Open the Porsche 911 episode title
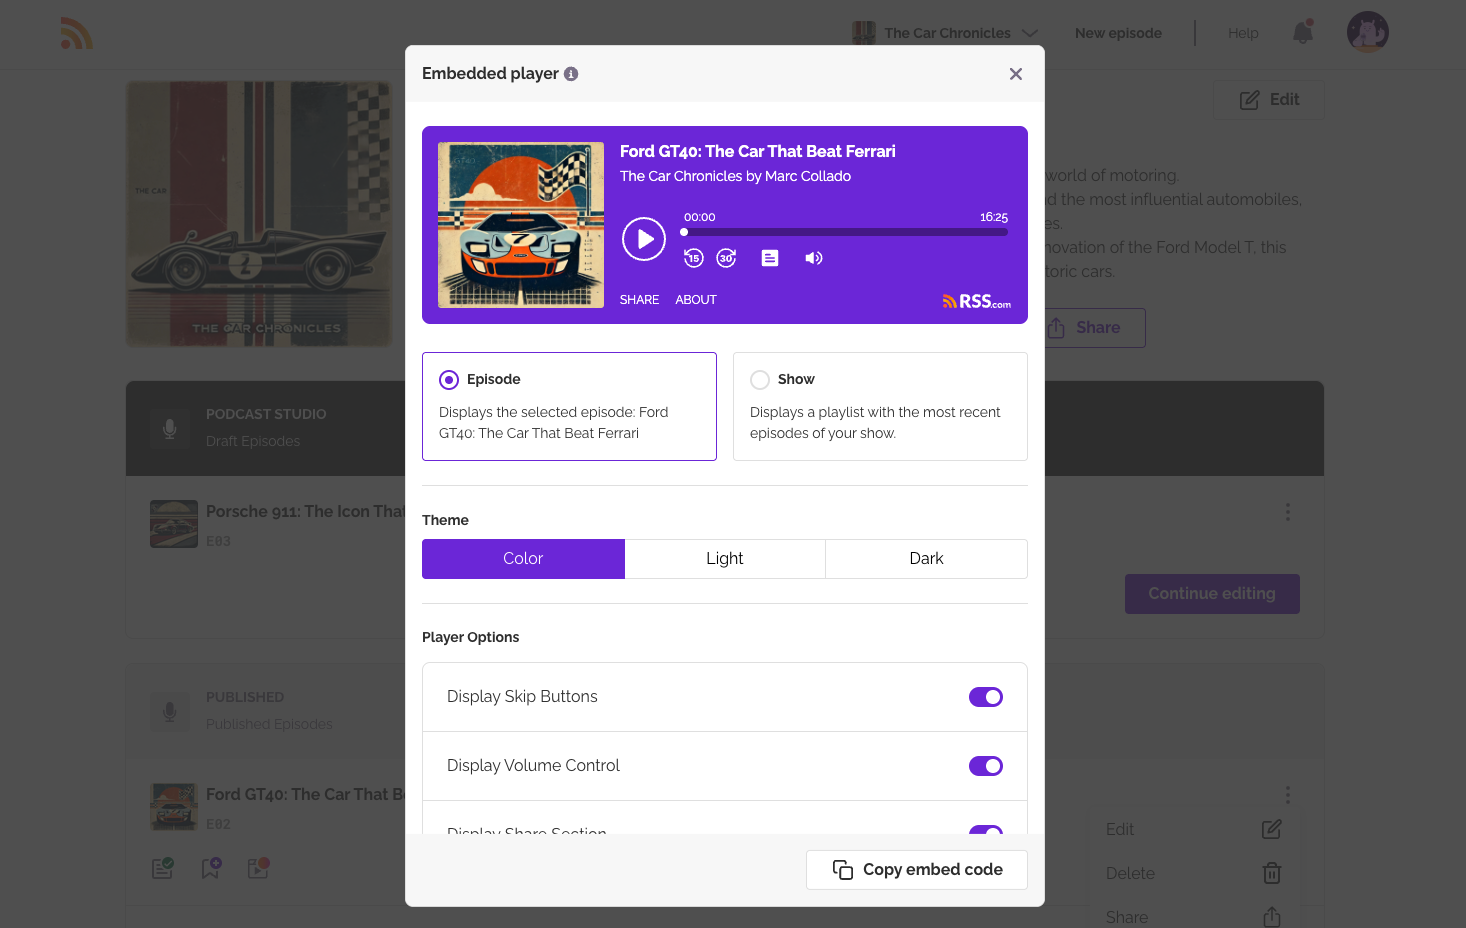Viewport: 1466px width, 928px height. click(x=305, y=512)
